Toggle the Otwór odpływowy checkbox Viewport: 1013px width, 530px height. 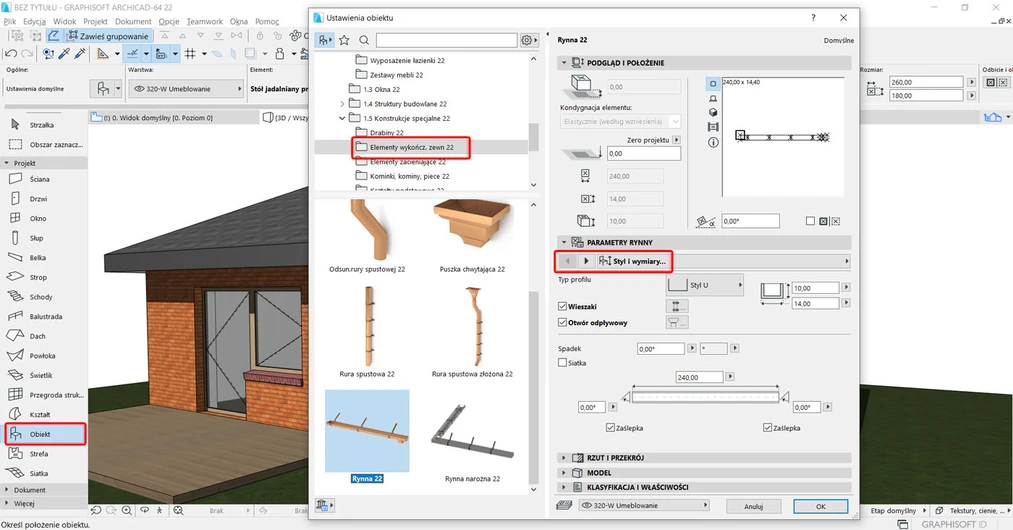(562, 323)
